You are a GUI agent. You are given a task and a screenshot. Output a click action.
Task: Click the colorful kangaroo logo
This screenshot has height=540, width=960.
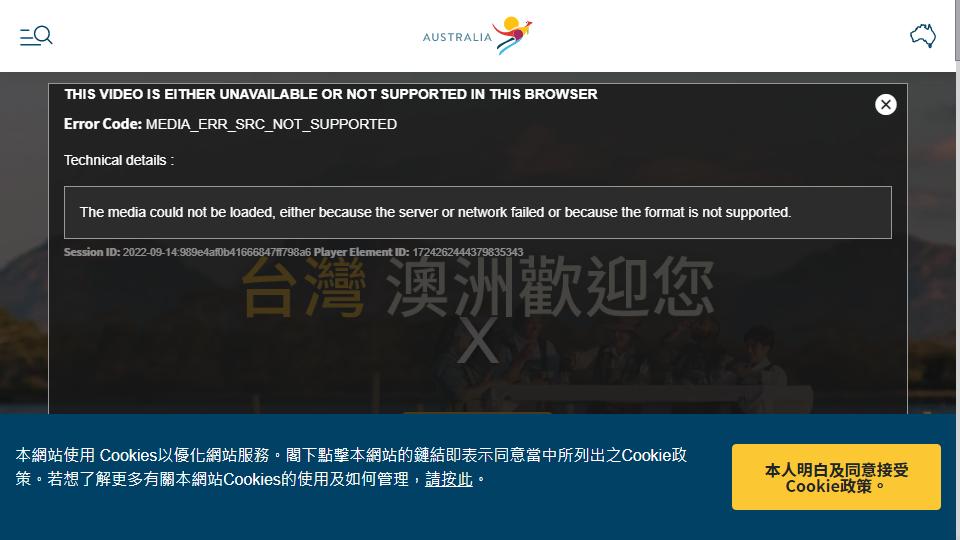(x=512, y=35)
